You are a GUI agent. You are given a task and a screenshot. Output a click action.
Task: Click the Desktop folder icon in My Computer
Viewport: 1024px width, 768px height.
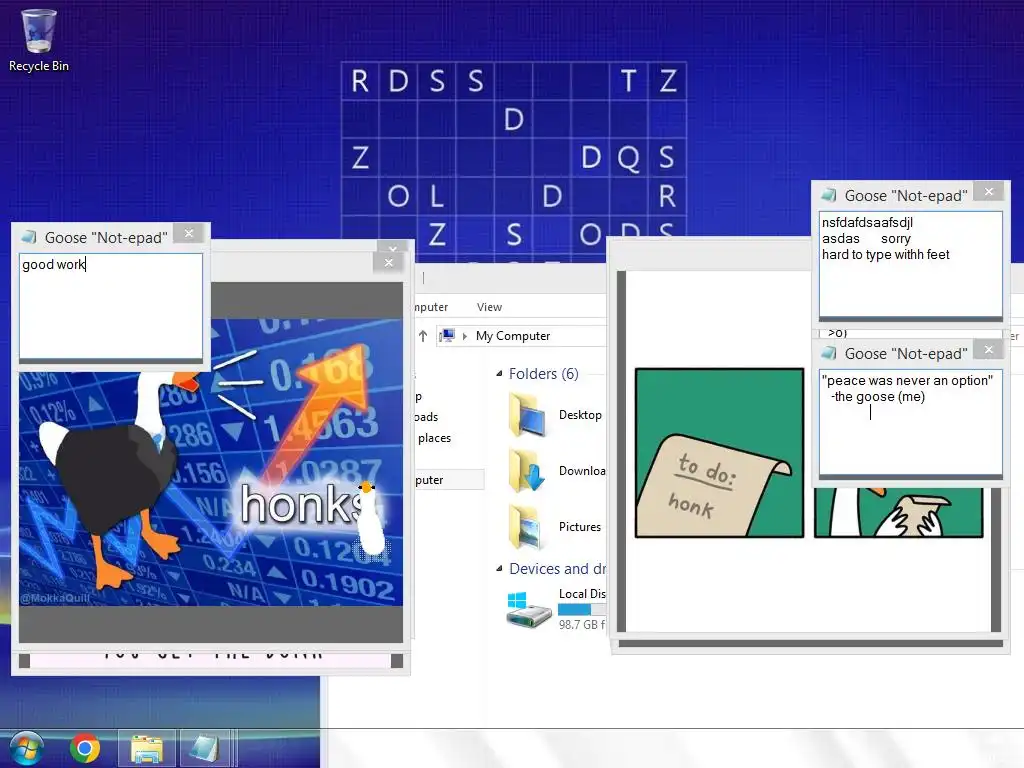tap(527, 415)
